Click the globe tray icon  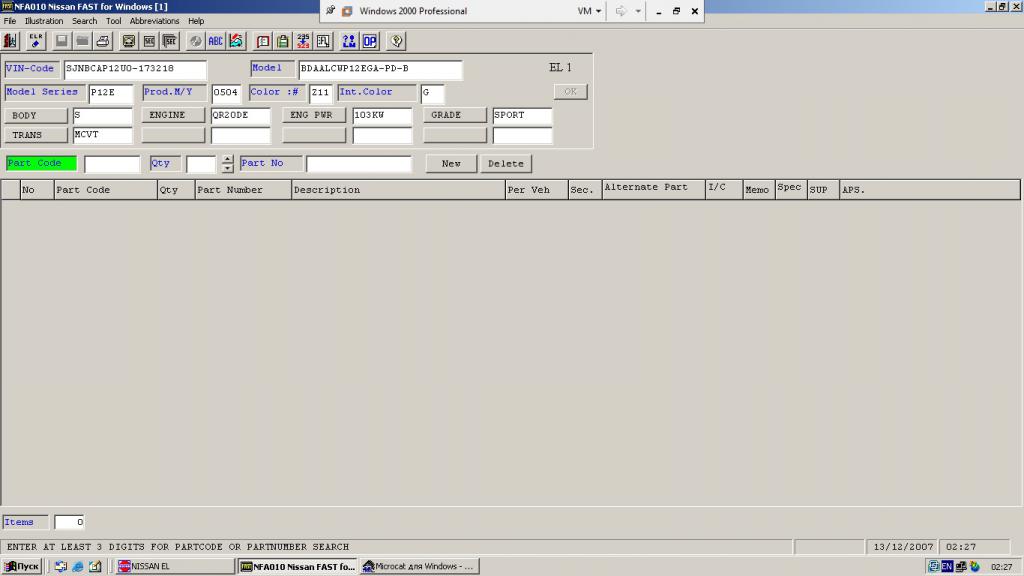click(975, 566)
